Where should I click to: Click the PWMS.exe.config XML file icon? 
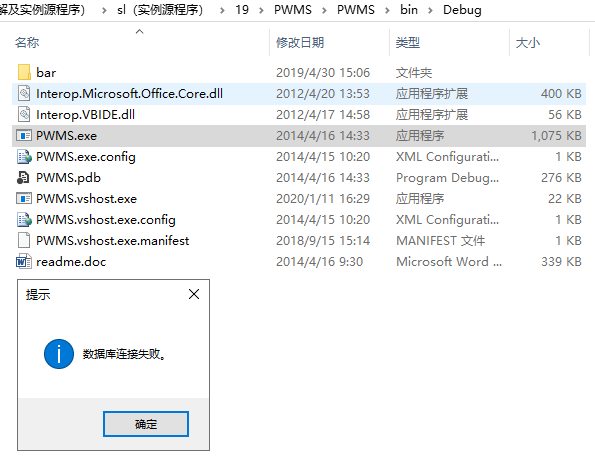[x=24, y=156]
